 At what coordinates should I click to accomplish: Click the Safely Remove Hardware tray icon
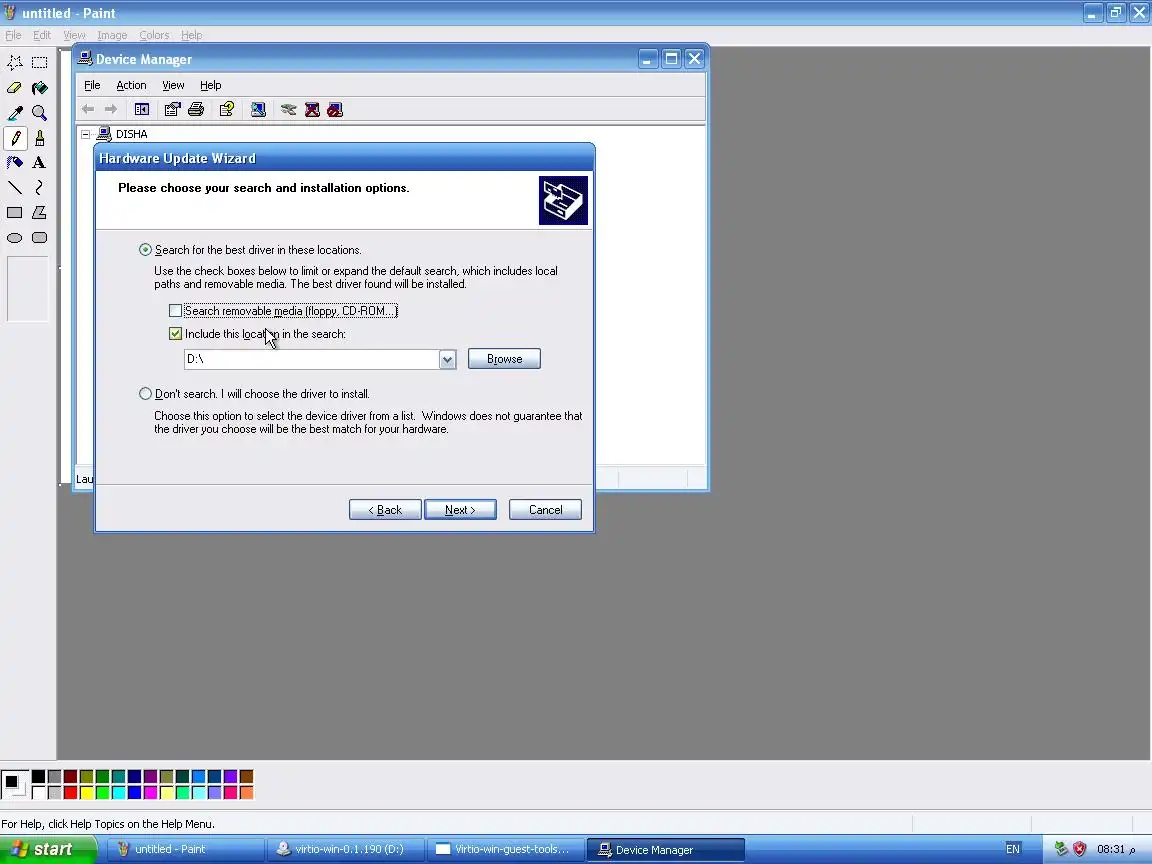[x=1061, y=849]
